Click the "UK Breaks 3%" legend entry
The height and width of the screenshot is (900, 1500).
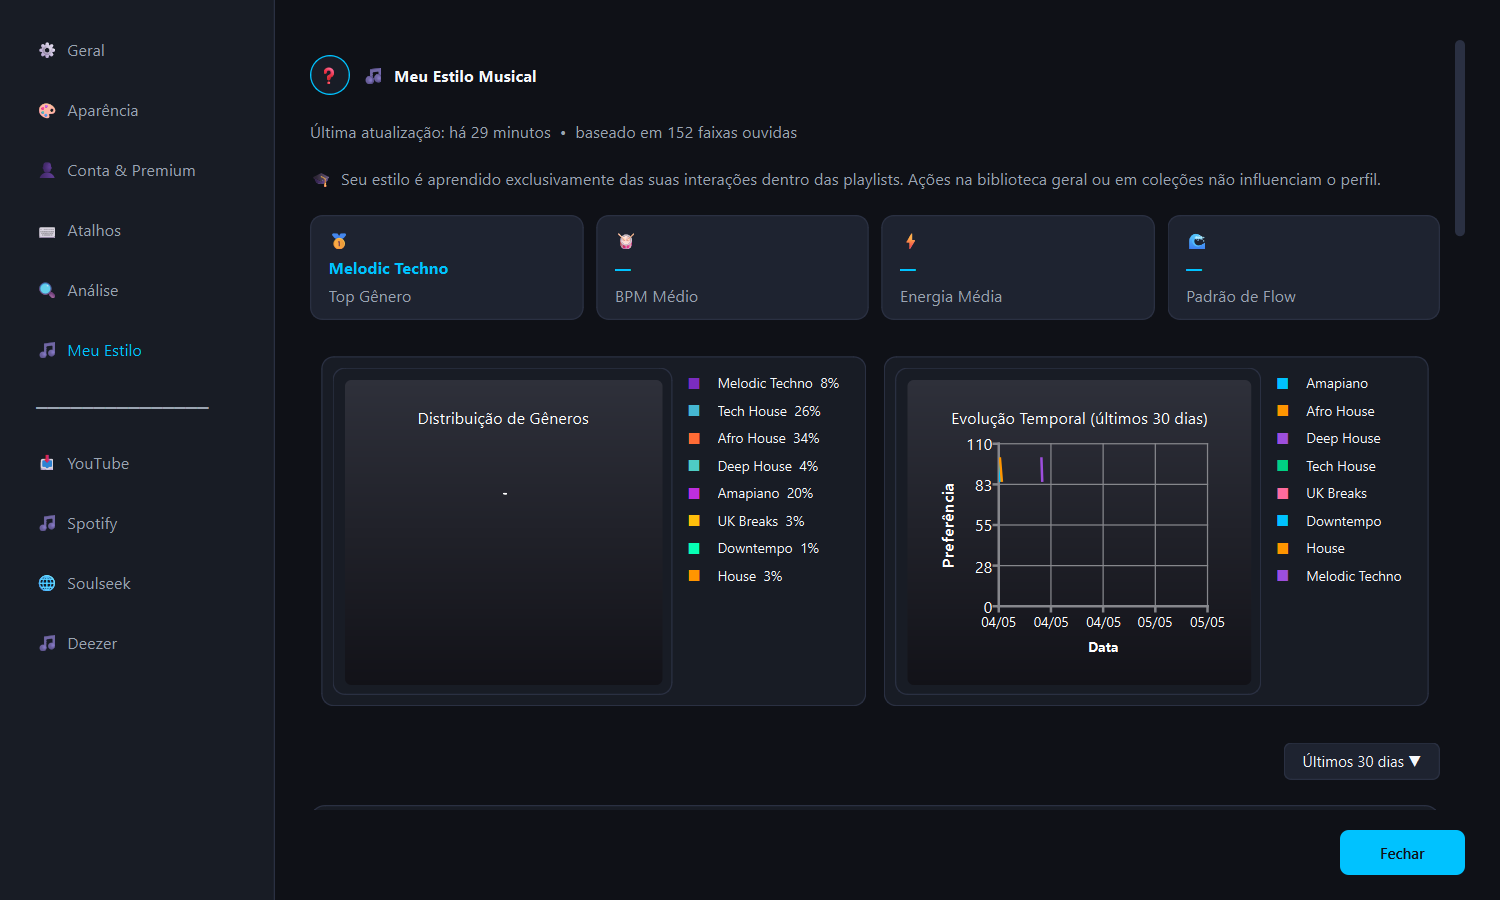coord(760,521)
